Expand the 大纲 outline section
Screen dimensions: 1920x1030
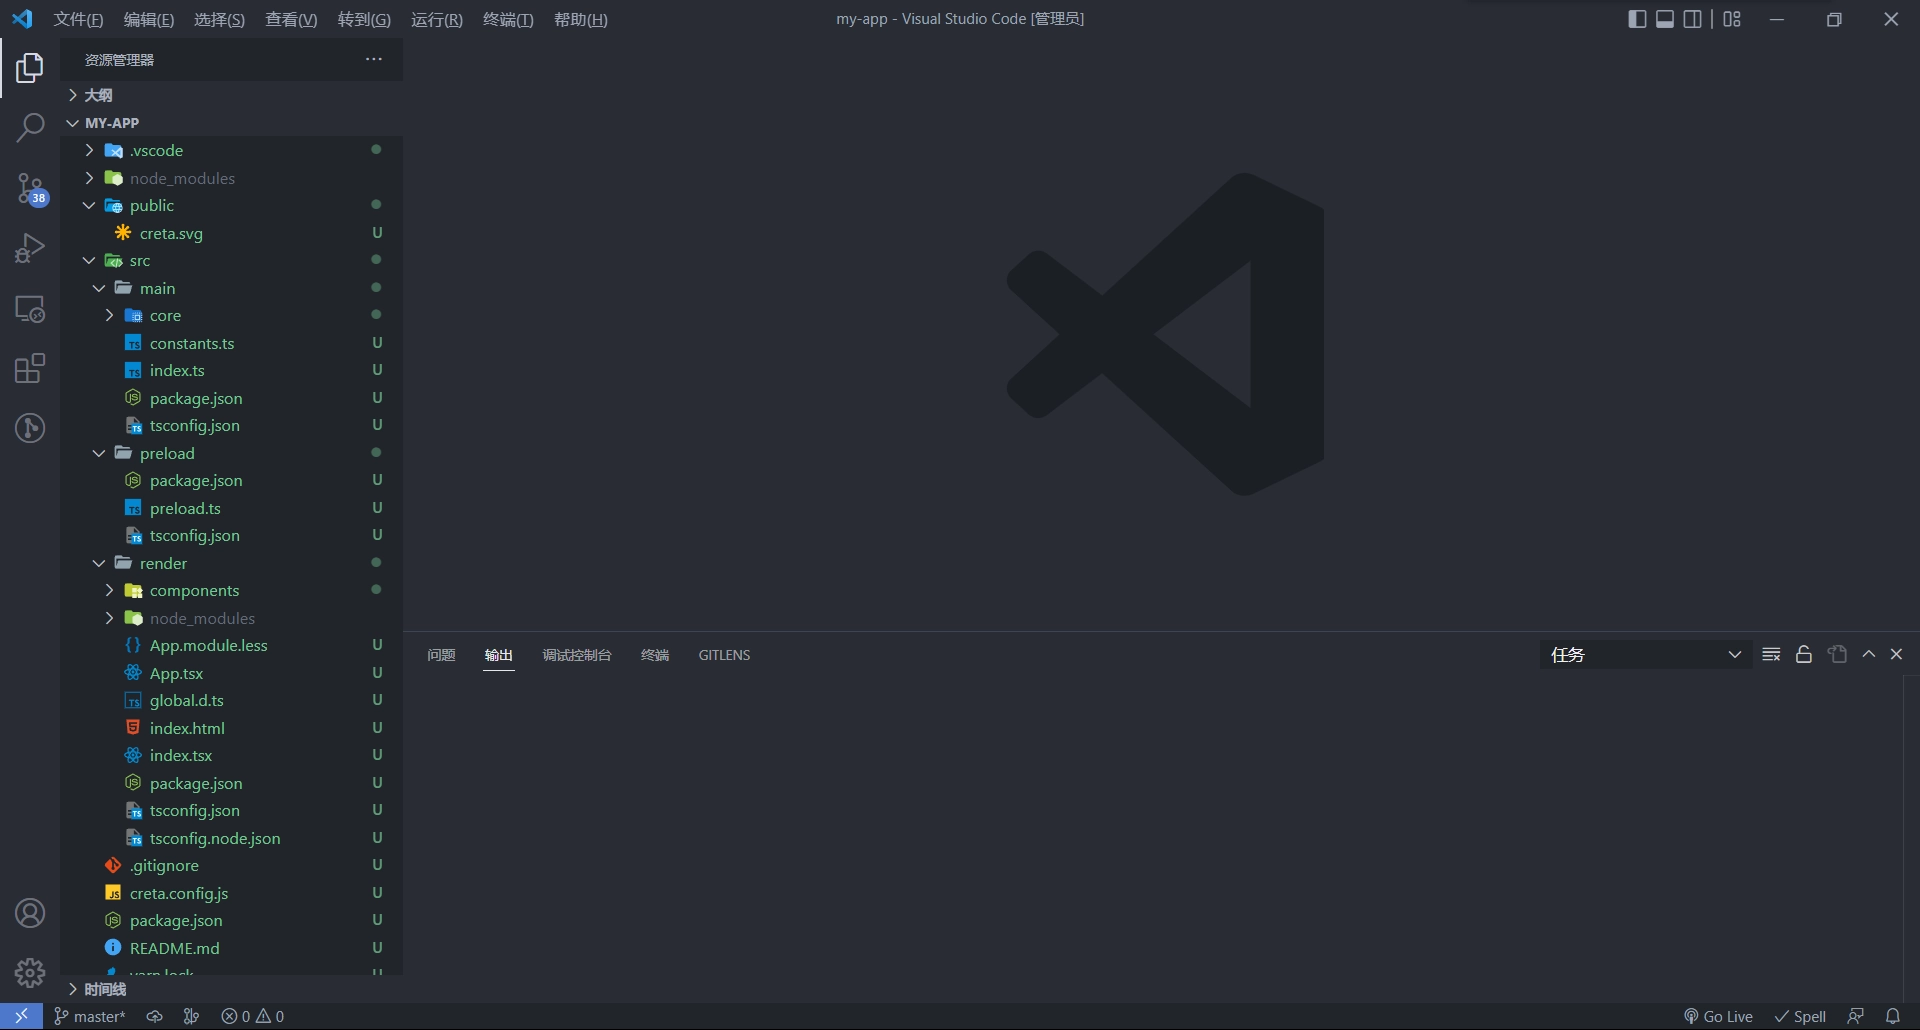pos(232,95)
